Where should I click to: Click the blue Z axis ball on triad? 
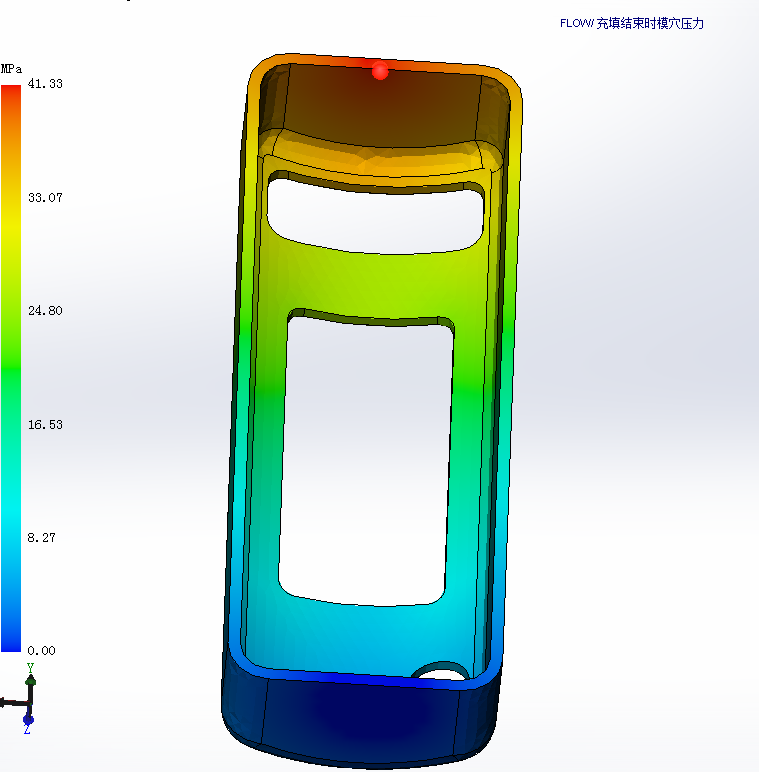coord(28,719)
